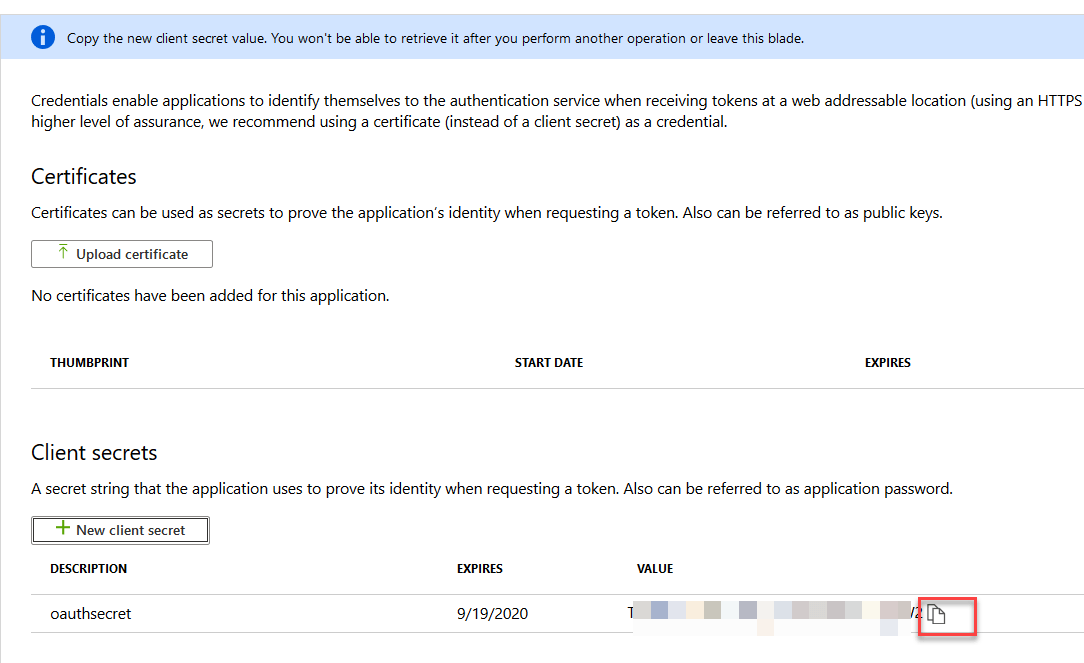Click the VALUE column header
Image resolution: width=1084 pixels, height=663 pixels.
[x=655, y=568]
